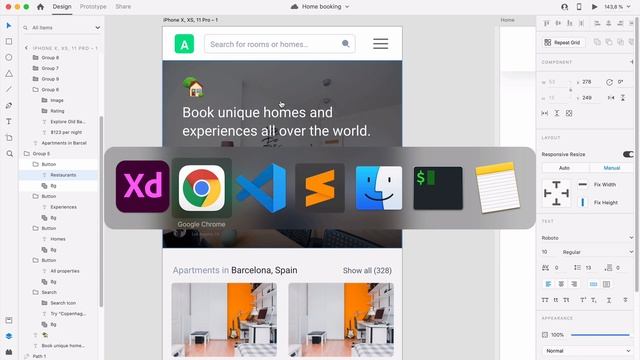Switch to Terminal in app switcher
The height and width of the screenshot is (360, 640).
(438, 188)
